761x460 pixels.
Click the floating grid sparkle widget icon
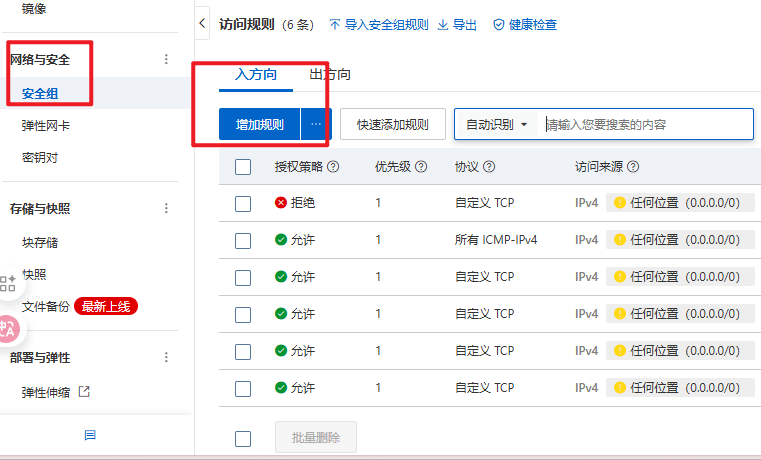click(x=8, y=283)
